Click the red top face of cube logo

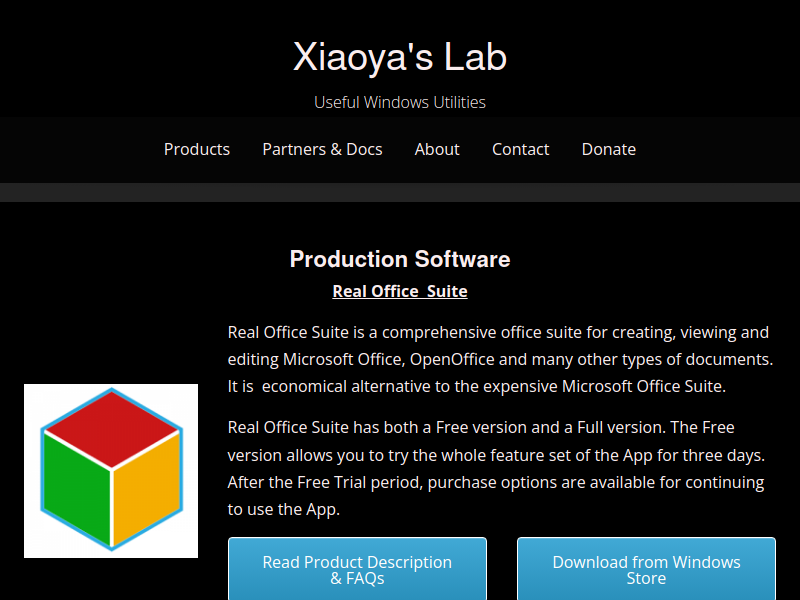[x=111, y=428]
